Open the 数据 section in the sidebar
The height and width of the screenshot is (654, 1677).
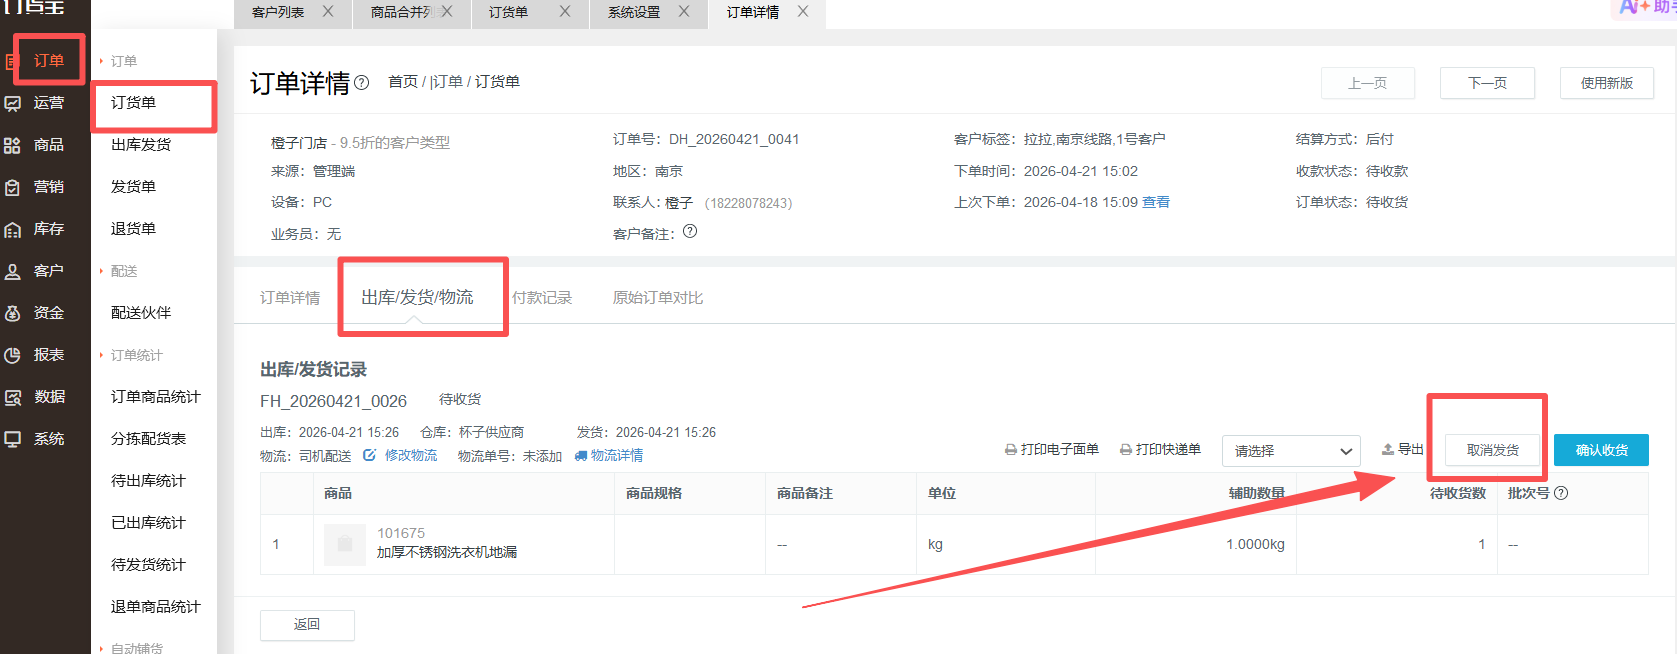click(37, 397)
